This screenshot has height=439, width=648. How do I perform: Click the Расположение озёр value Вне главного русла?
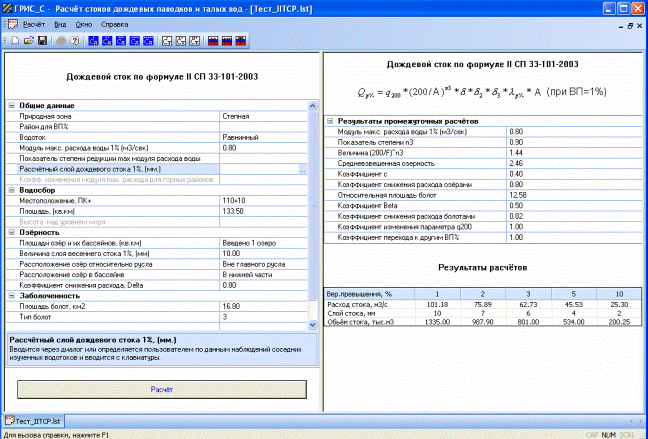(264, 264)
